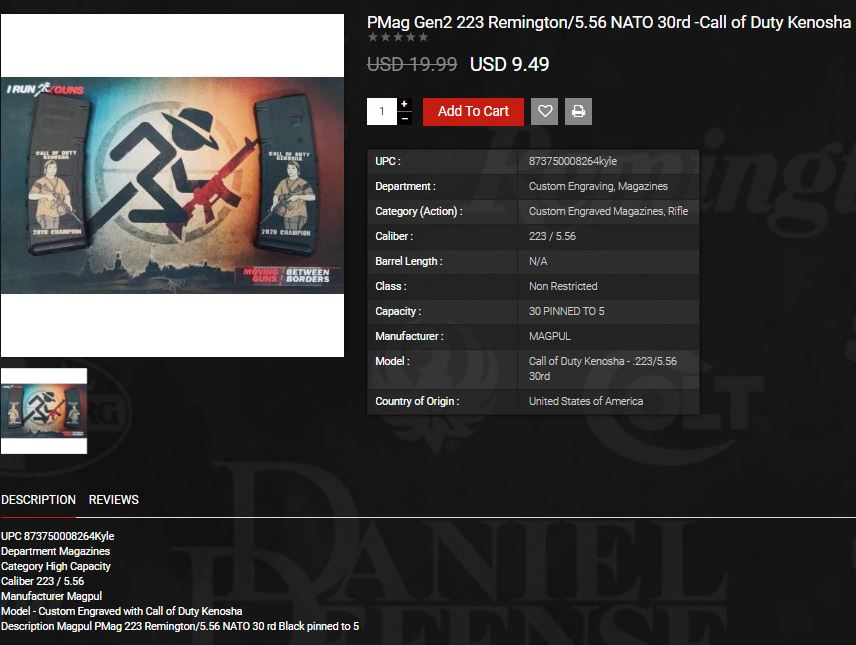The width and height of the screenshot is (856, 645).
Task: Select the small product thumbnail image
Action: [x=44, y=411]
